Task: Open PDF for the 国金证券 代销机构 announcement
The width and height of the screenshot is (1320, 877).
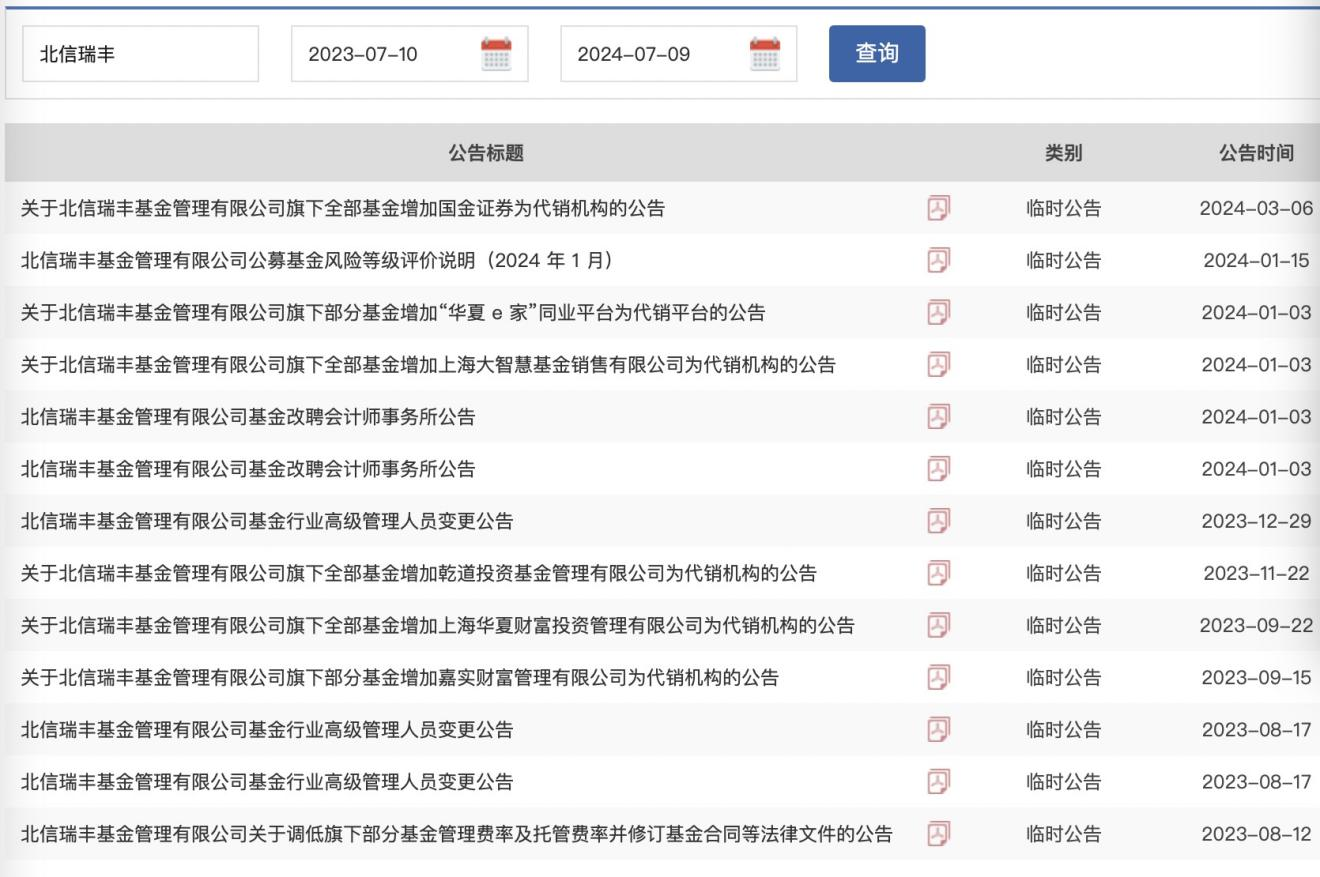Action: coord(938,208)
